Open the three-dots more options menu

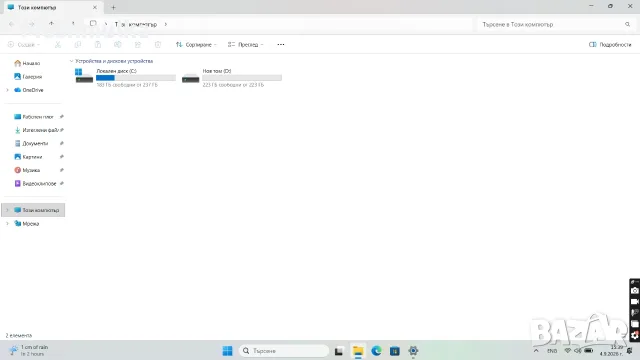281,44
